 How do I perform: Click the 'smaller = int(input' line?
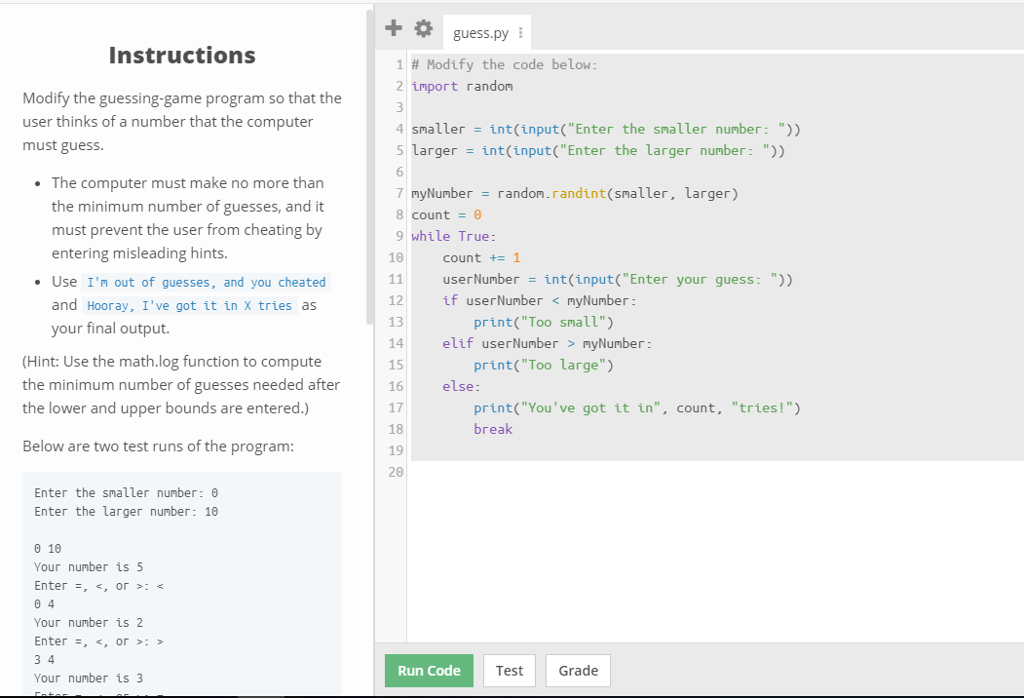click(605, 129)
